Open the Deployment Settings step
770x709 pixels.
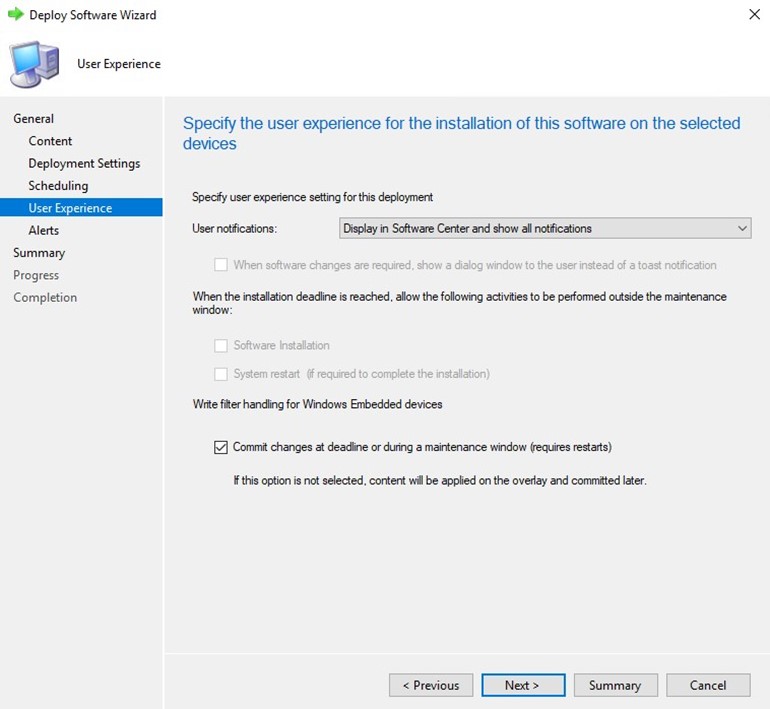pyautogui.click(x=84, y=164)
